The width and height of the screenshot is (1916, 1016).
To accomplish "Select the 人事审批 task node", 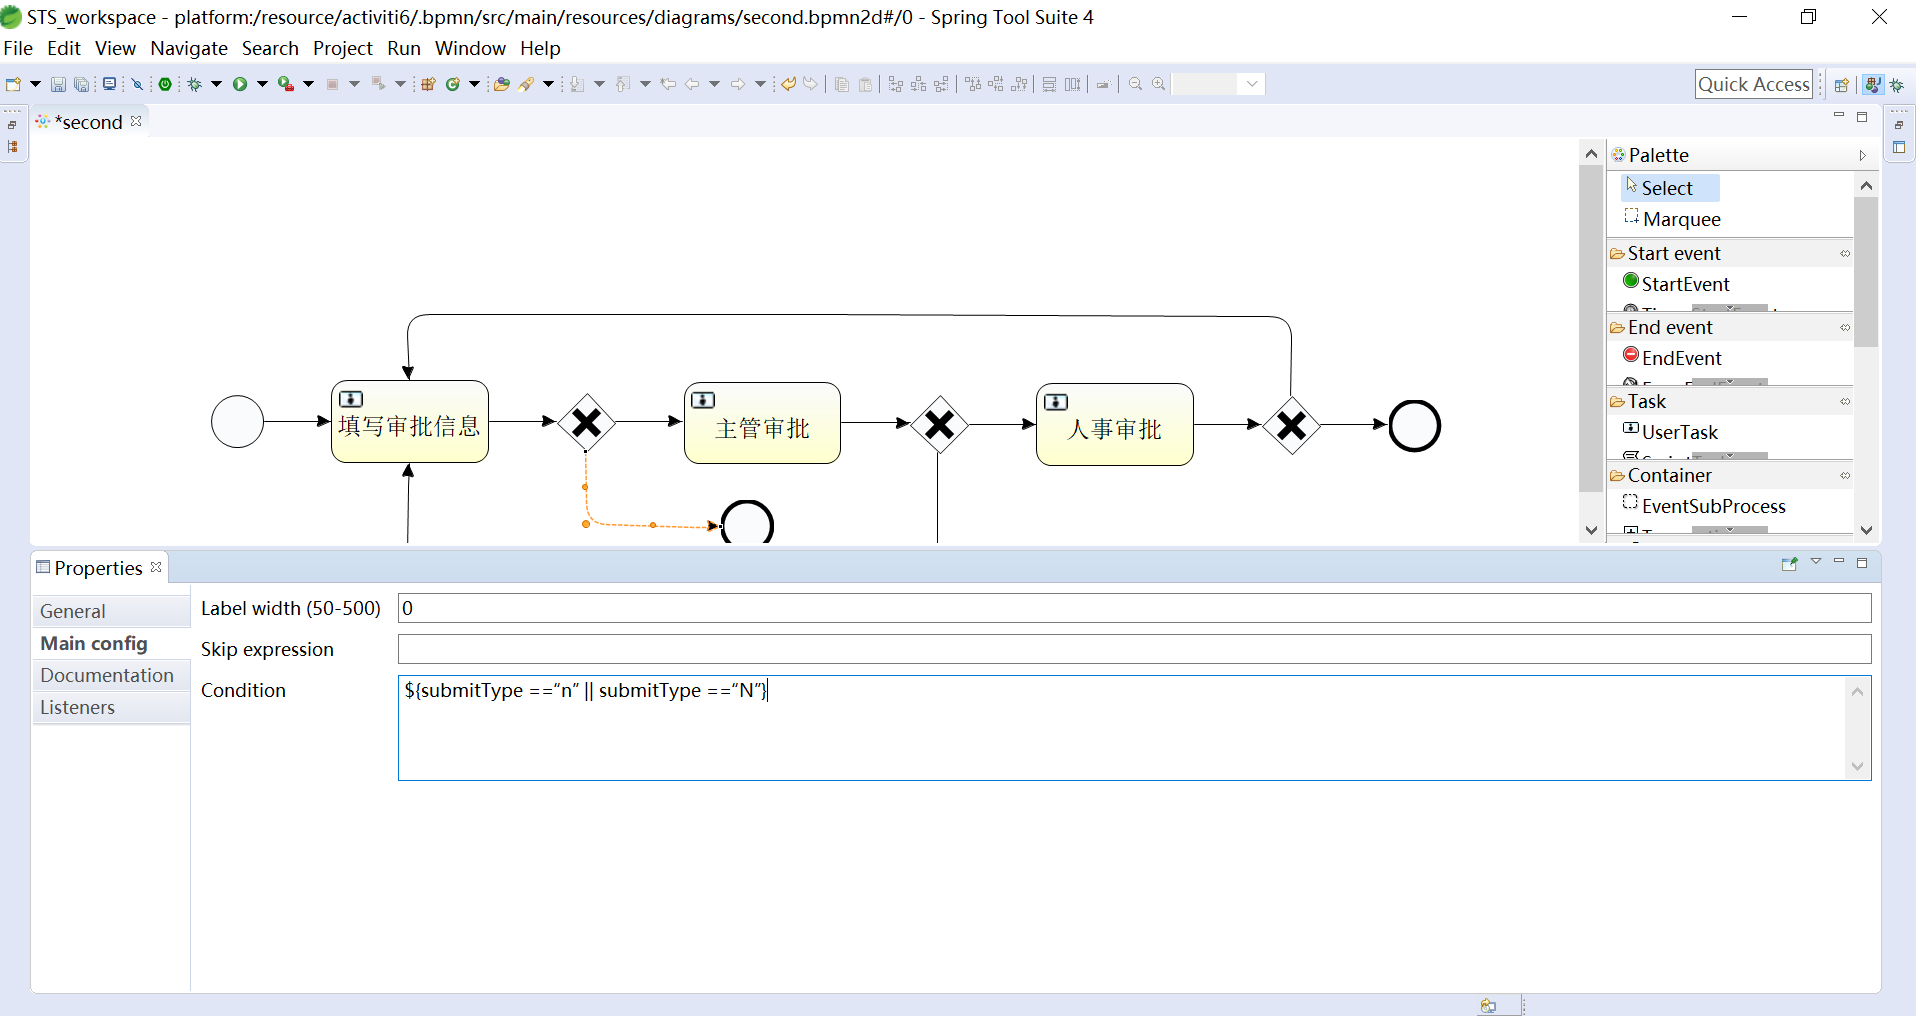I will coord(1115,425).
